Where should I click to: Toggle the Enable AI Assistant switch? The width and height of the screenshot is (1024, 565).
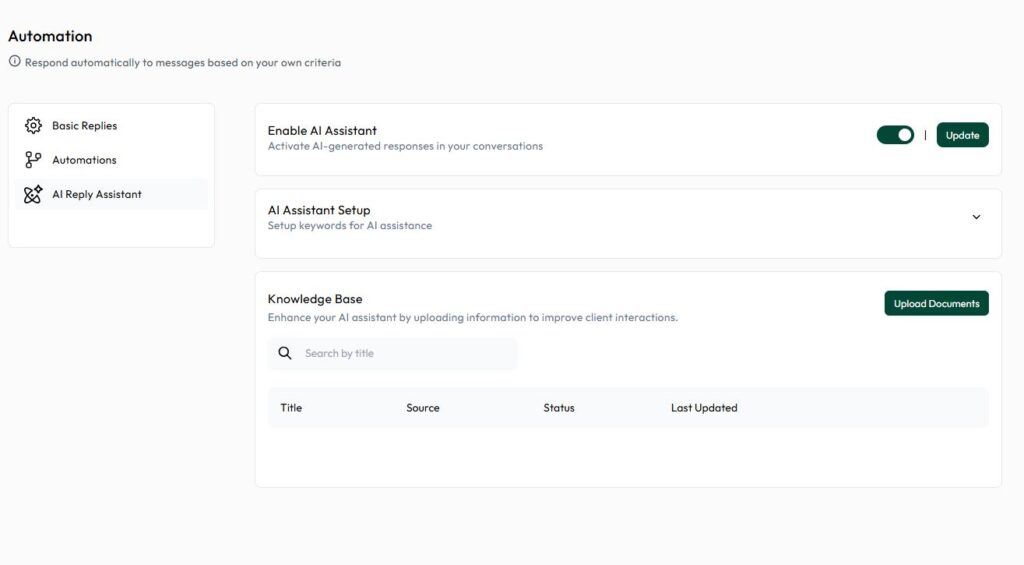895,135
